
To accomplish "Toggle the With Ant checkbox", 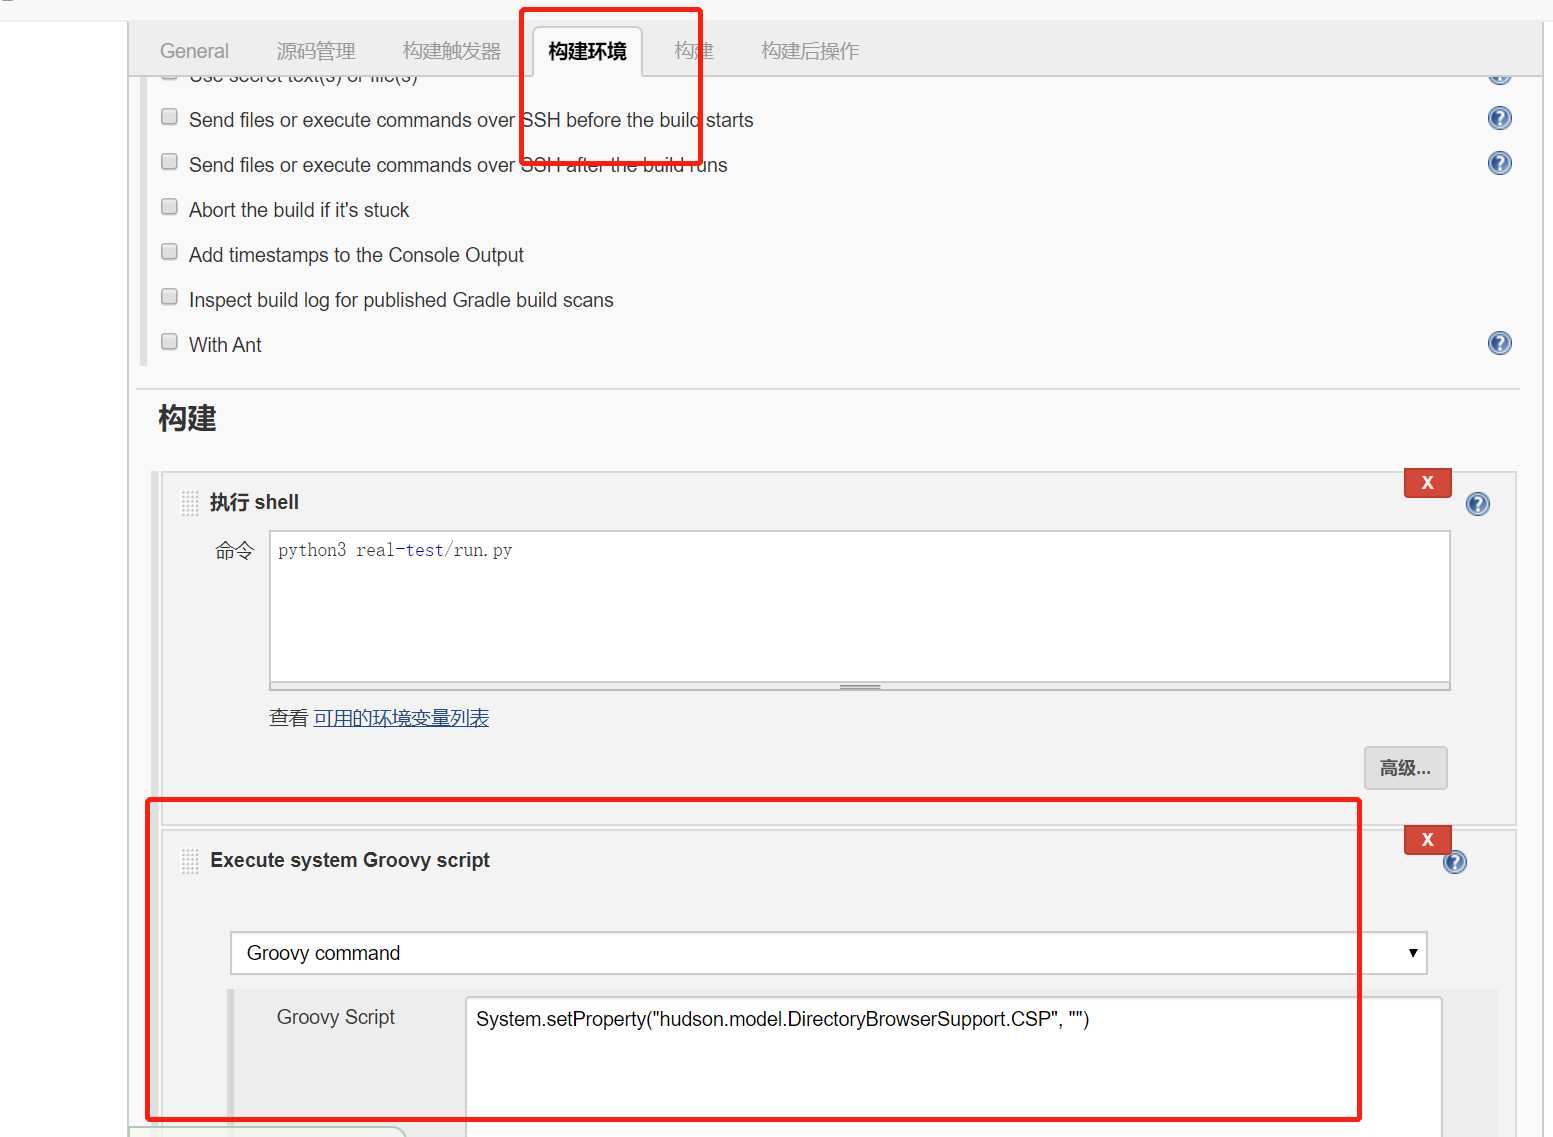I will (170, 342).
